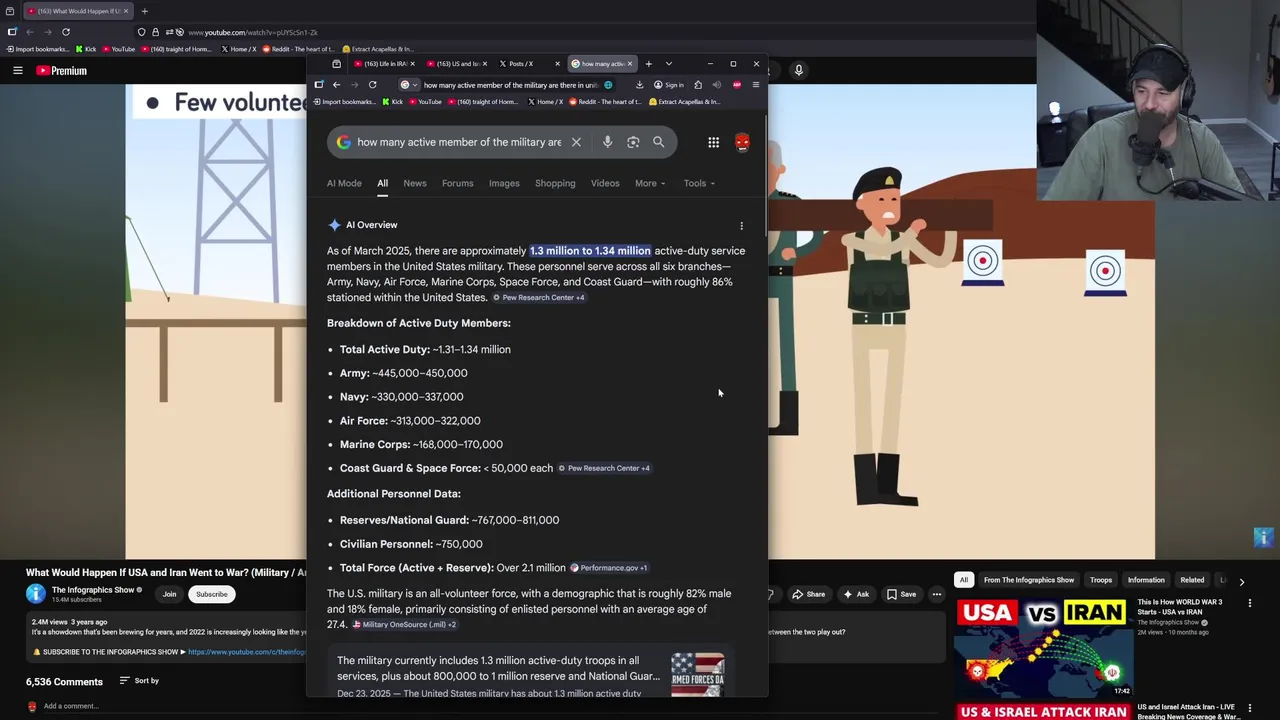The width and height of the screenshot is (1280, 720).
Task: Open the downloads icon in the front browser
Action: [639, 85]
